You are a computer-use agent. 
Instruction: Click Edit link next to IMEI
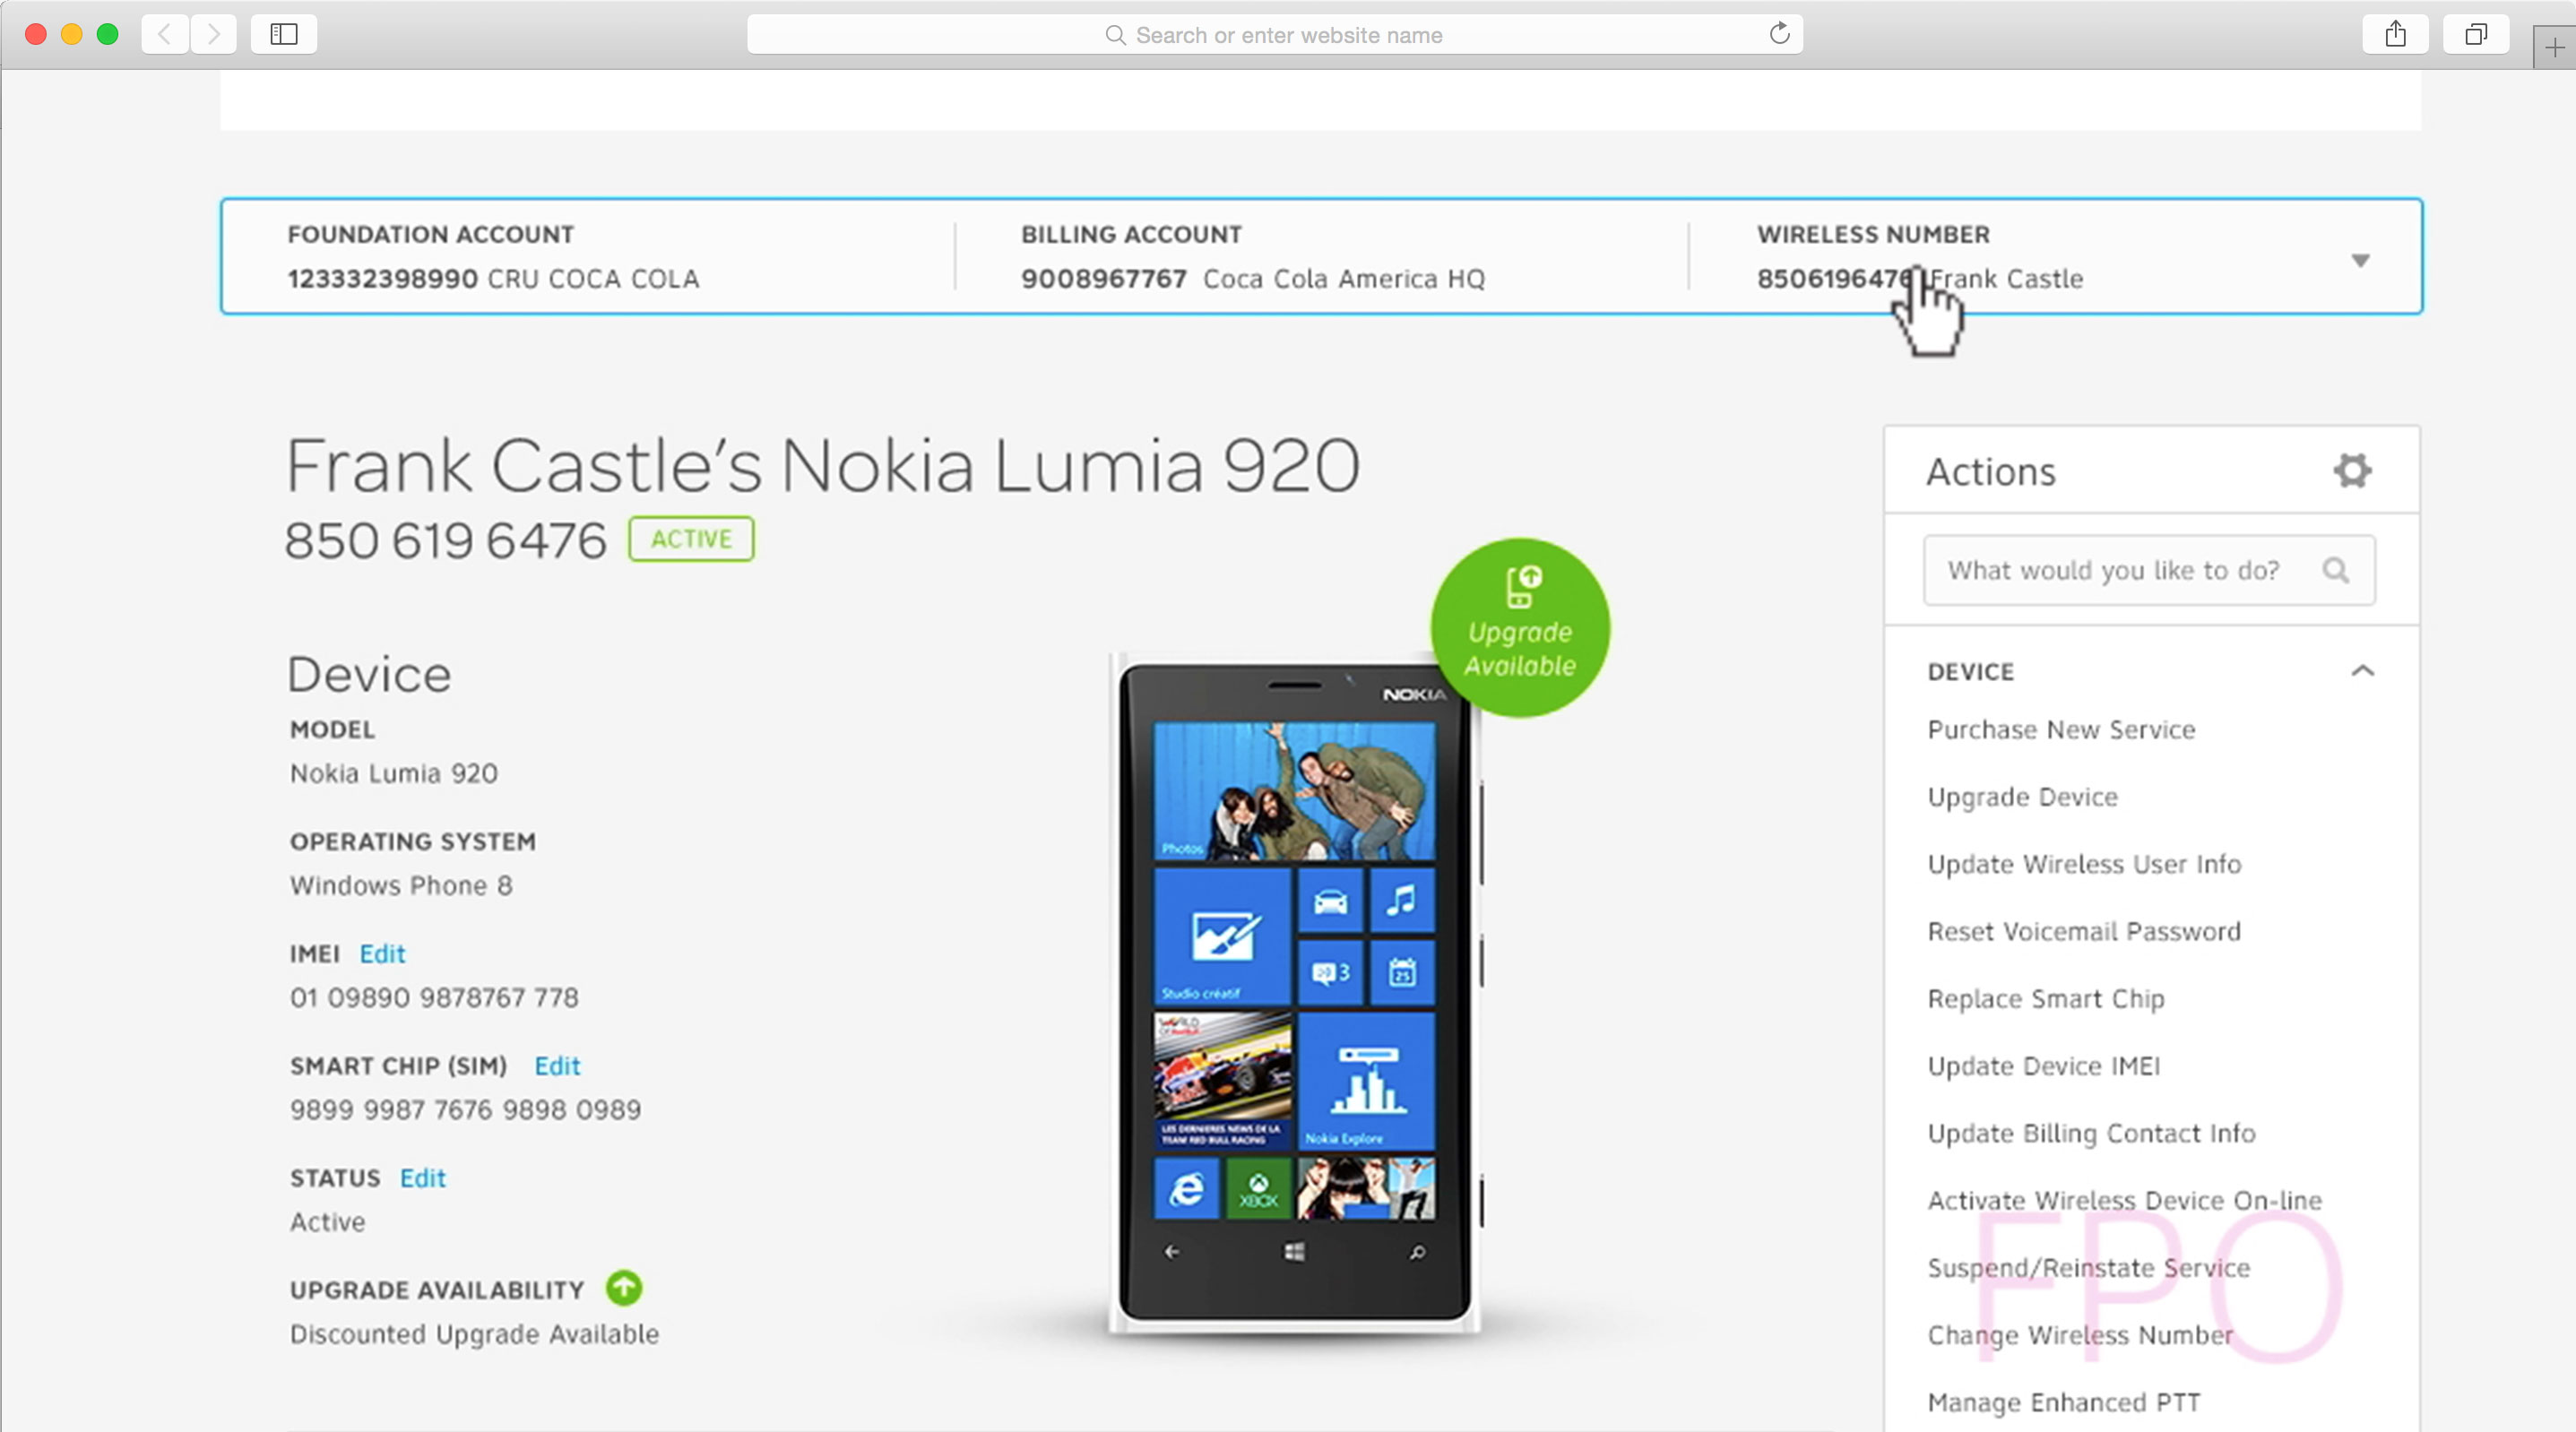pos(382,954)
